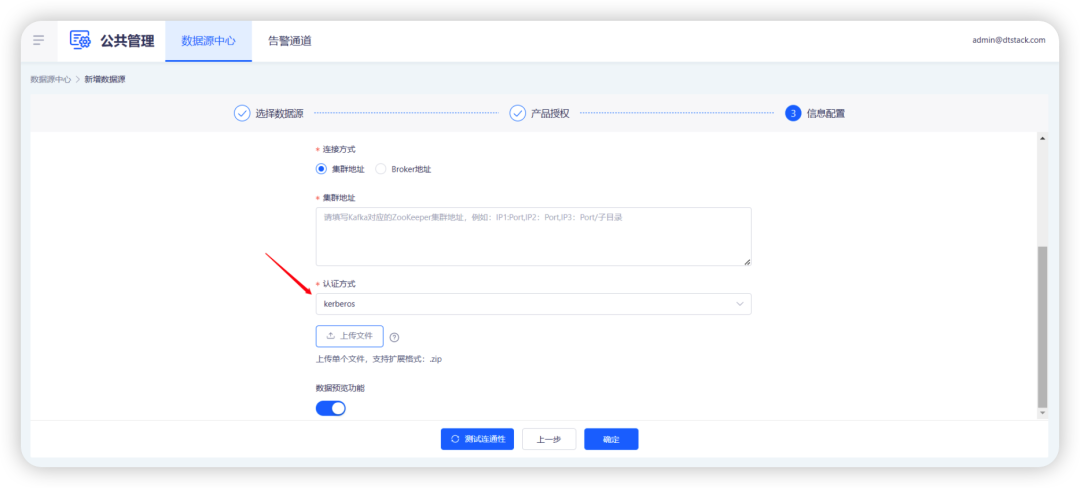Click the 认证方式 field label

coord(339,284)
